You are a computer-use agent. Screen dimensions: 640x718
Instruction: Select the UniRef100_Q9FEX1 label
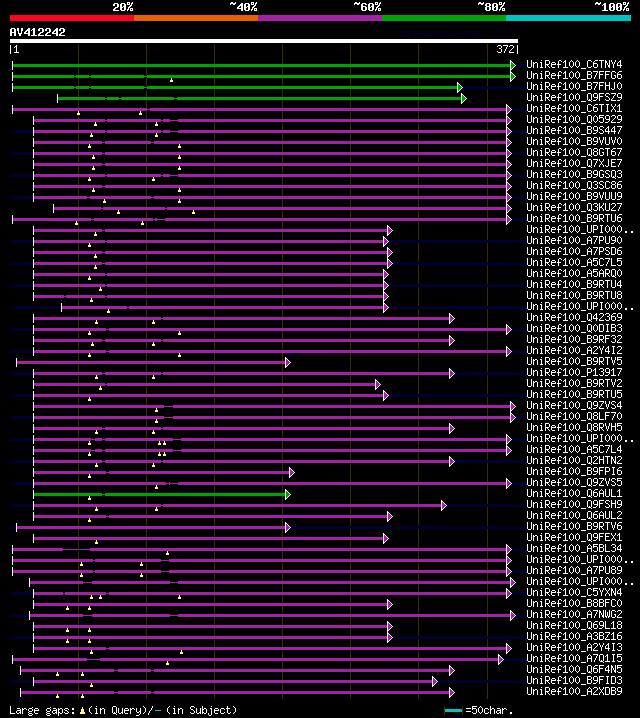(574, 537)
